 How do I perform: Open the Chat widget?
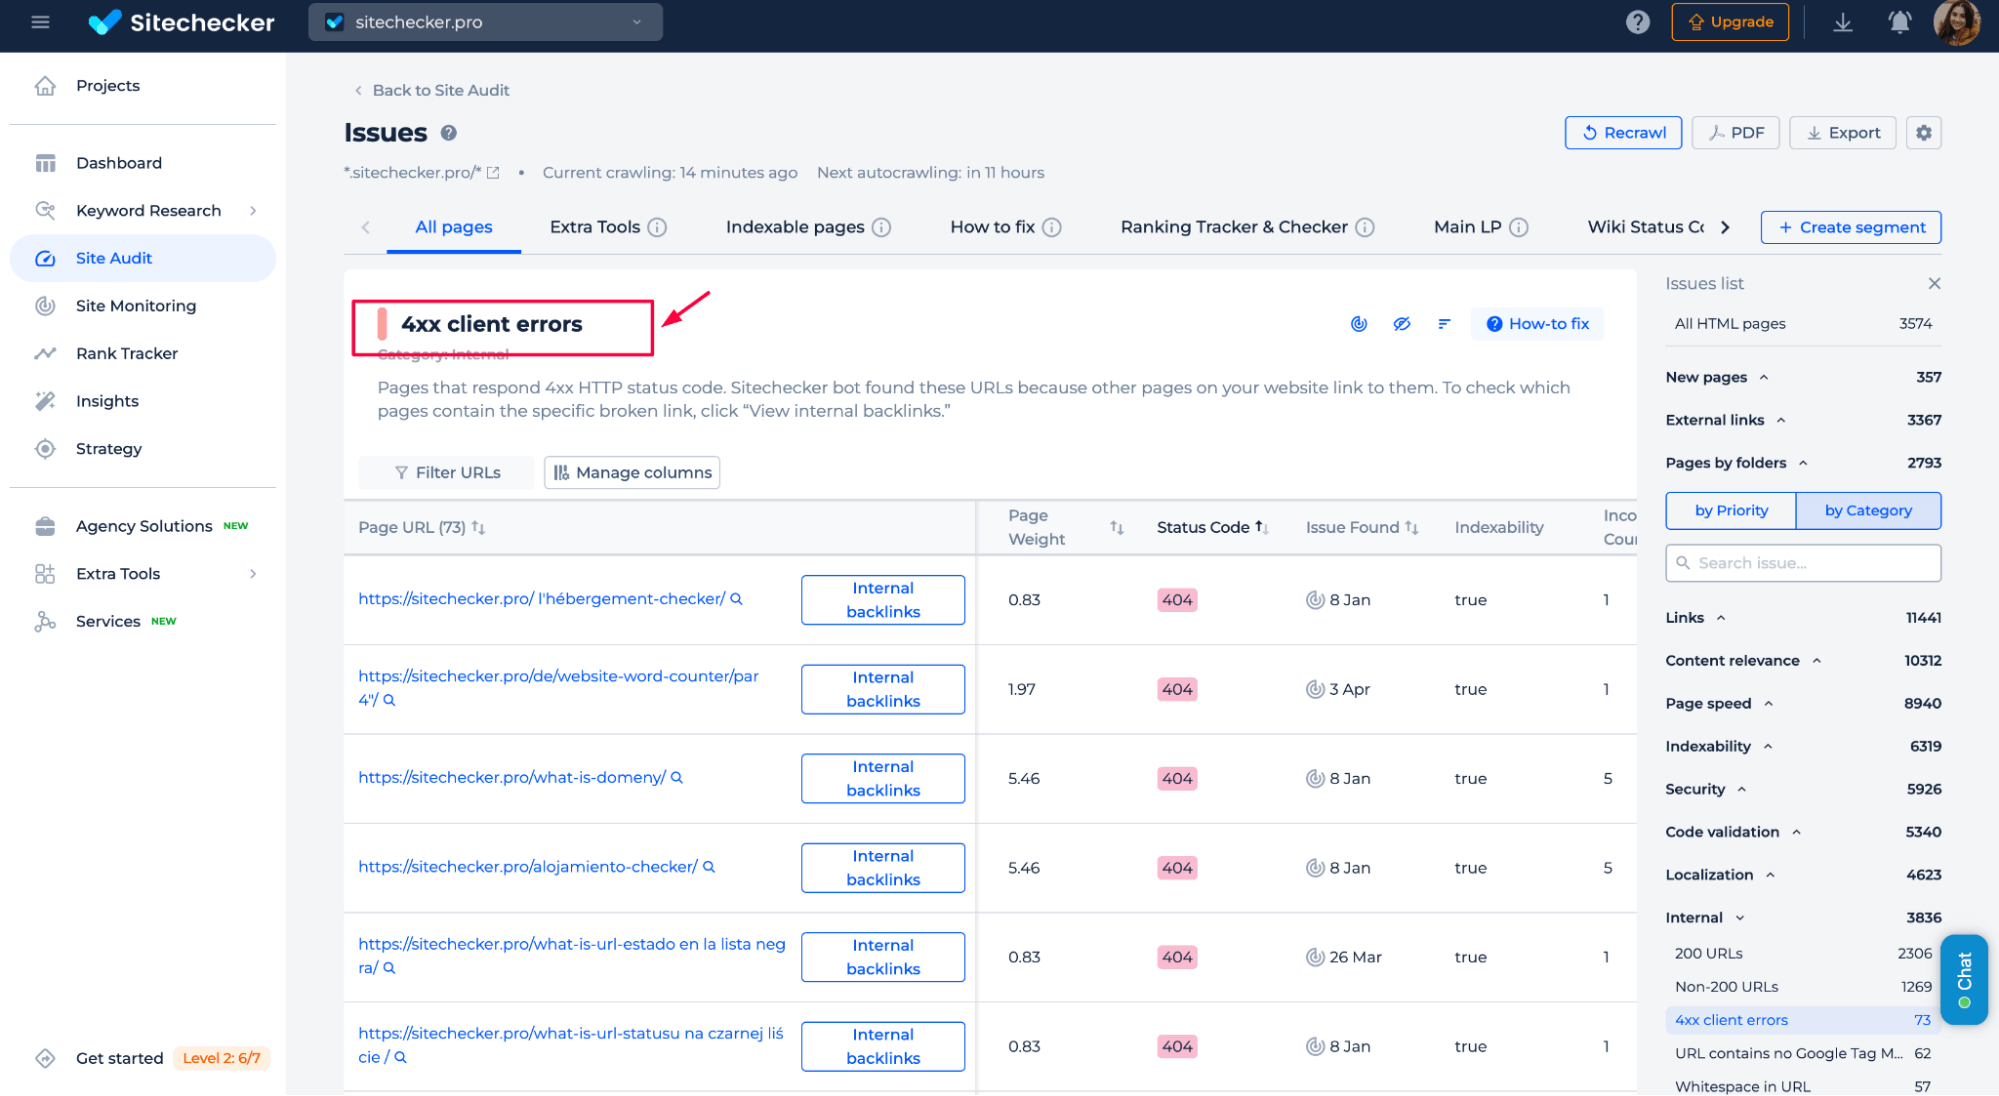click(x=1964, y=980)
